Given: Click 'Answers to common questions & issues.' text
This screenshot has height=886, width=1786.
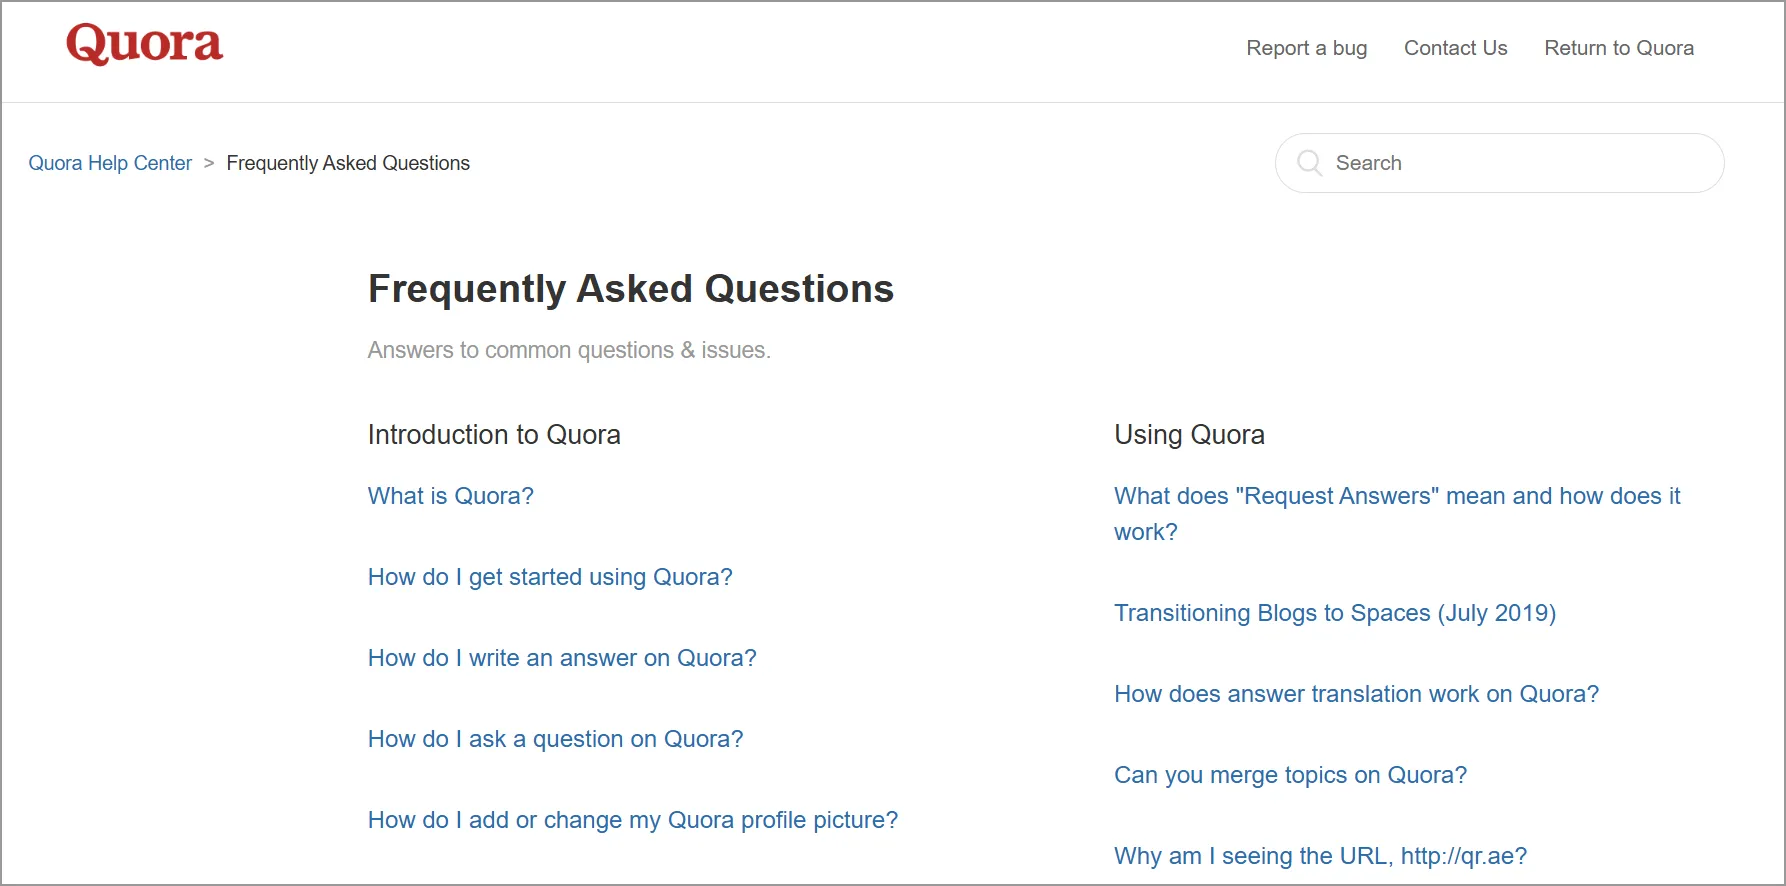Looking at the screenshot, I should [x=569, y=350].
